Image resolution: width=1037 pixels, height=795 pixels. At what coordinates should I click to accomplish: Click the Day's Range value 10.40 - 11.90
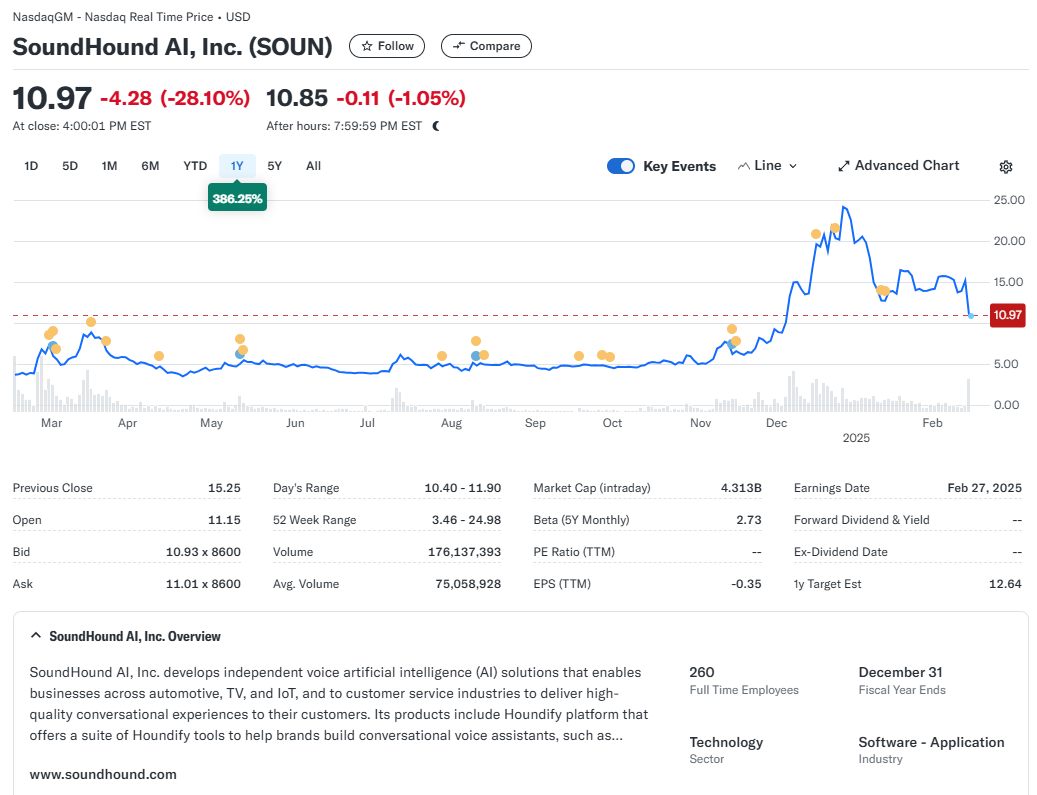(463, 488)
